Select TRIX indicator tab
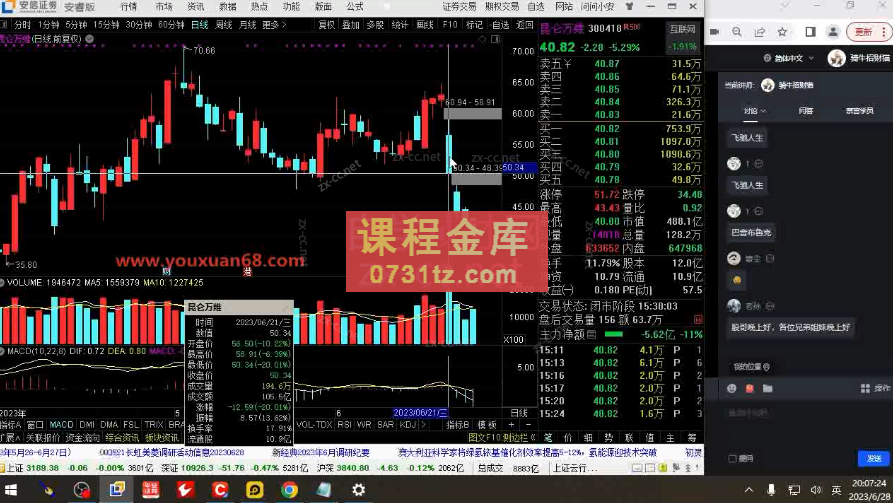Viewport: 893px width, 503px height. (x=154, y=425)
